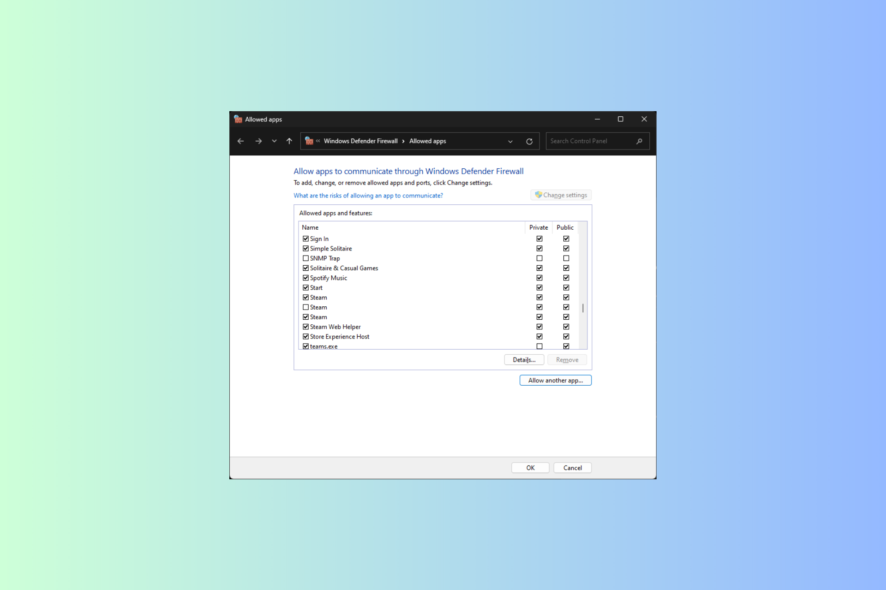886x590 pixels.
Task: Click the shield icon on Change settings
Action: 538,195
